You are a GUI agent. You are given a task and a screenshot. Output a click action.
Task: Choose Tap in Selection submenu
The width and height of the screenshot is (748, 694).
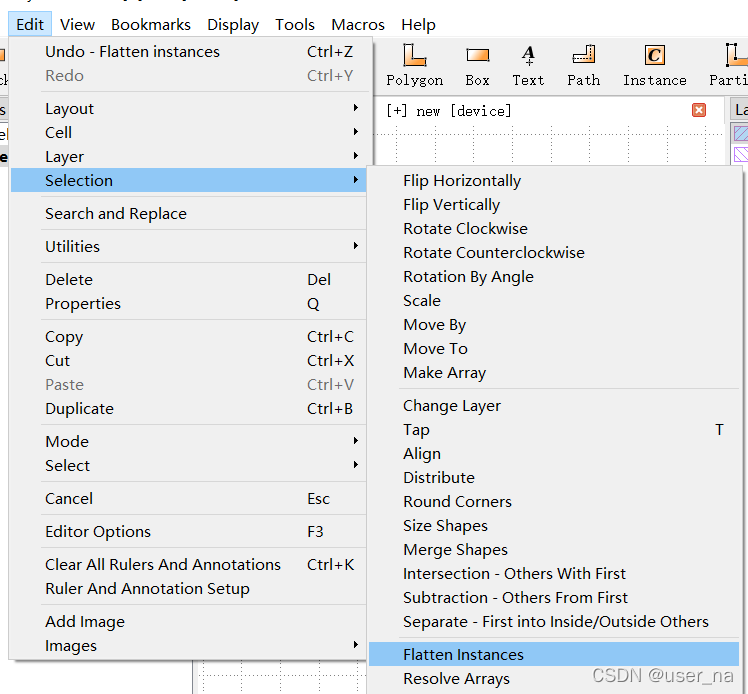553,429
